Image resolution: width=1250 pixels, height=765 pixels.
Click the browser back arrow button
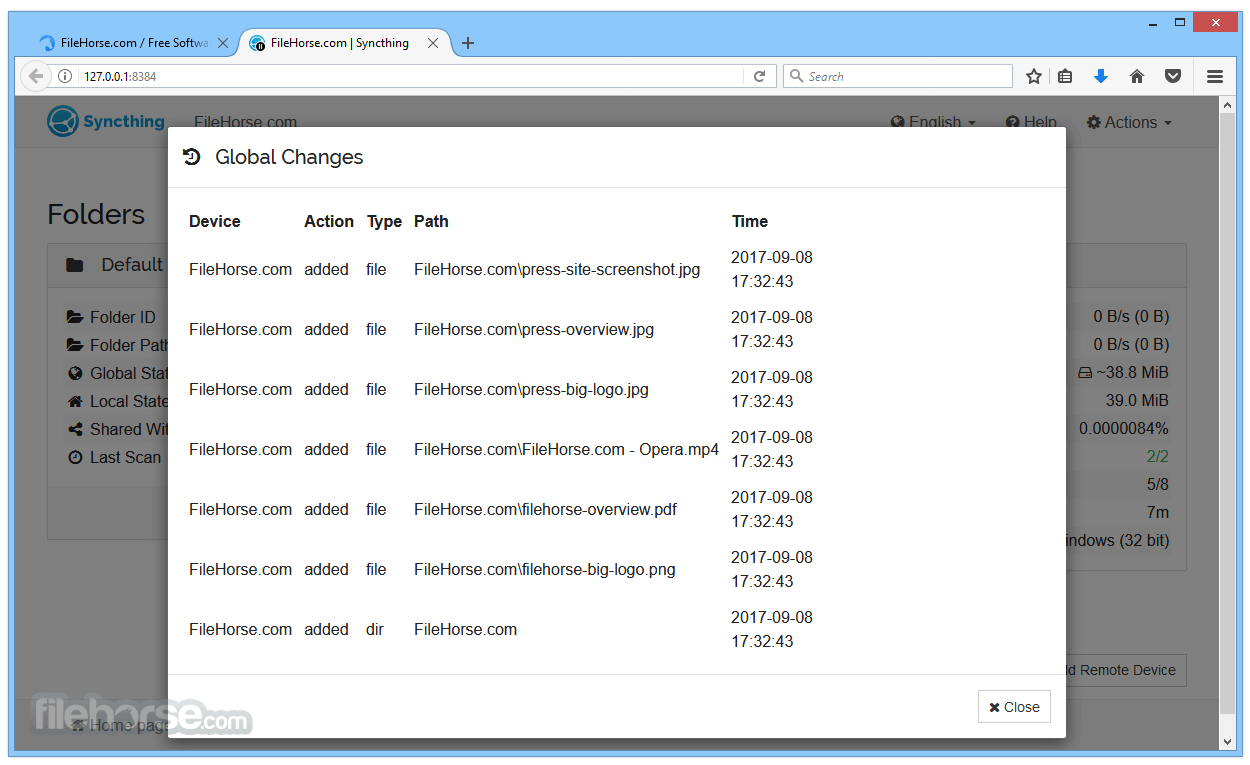pyautogui.click(x=36, y=76)
